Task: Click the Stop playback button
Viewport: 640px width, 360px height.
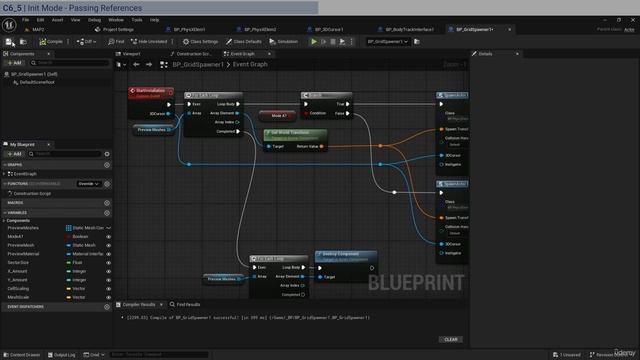Action: tap(333, 42)
